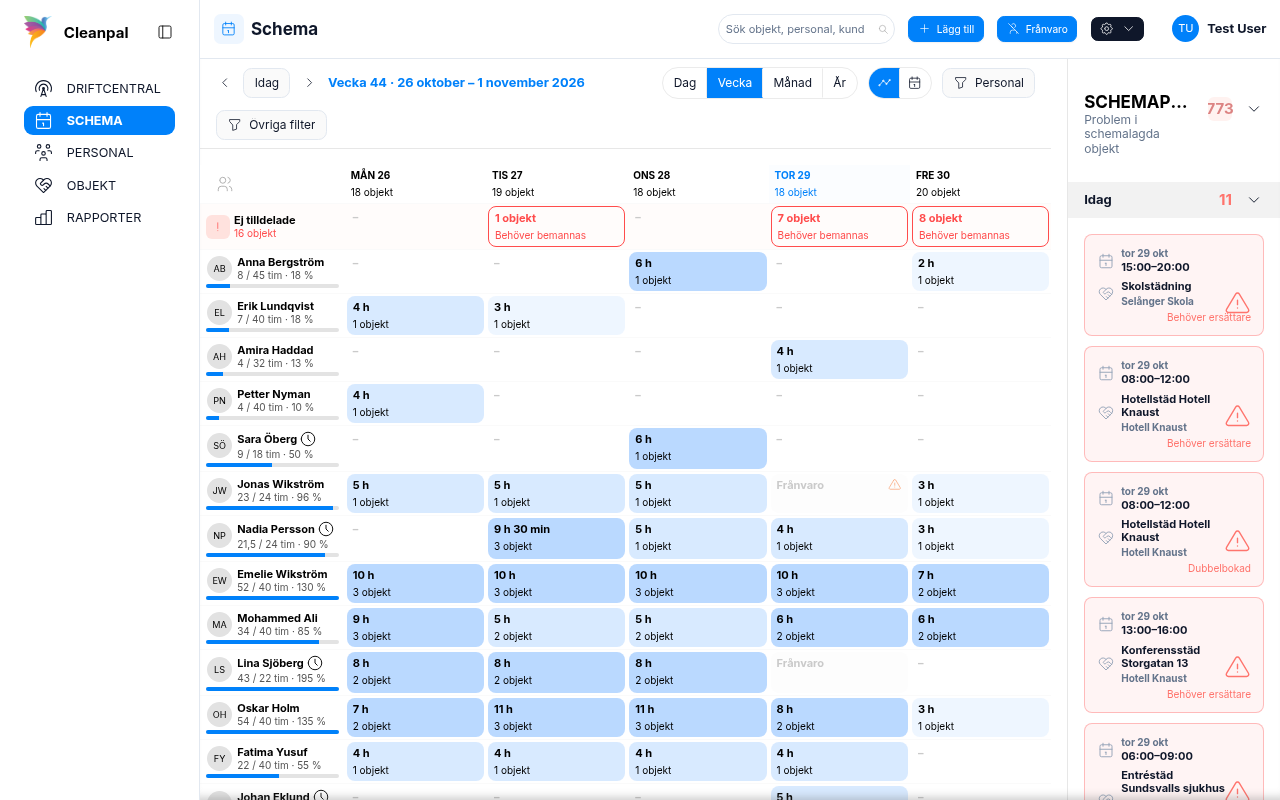Click the Frånvaro warning icon for Jonas Wikström
This screenshot has width=1280, height=800.
pos(895,485)
